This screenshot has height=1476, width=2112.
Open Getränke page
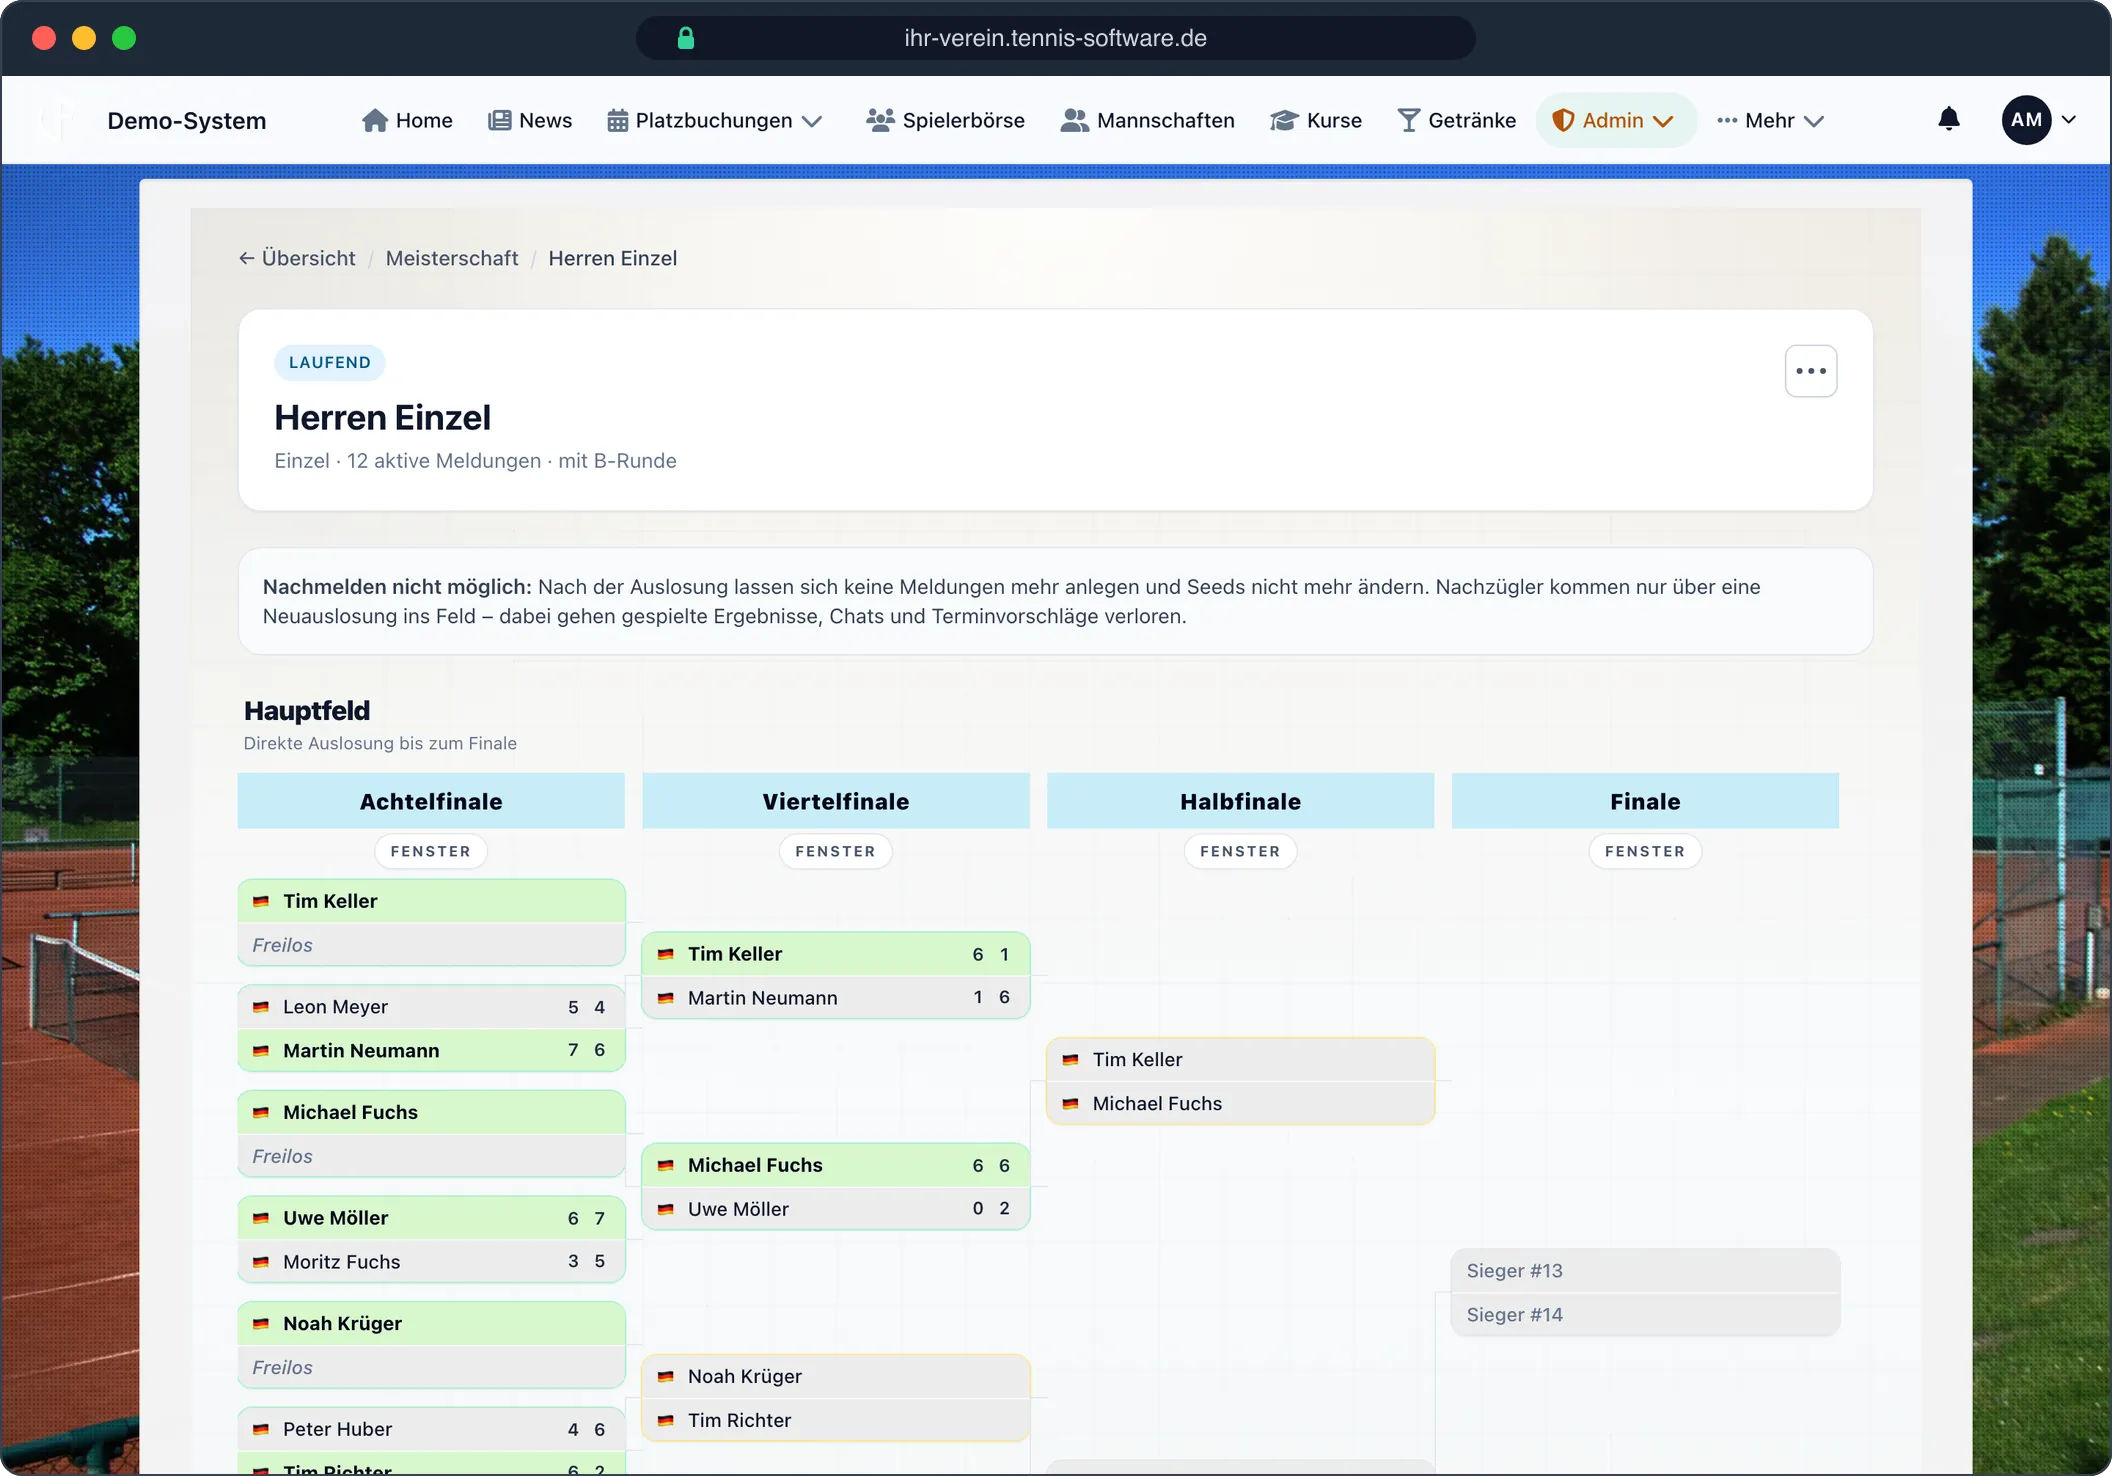pos(1456,120)
